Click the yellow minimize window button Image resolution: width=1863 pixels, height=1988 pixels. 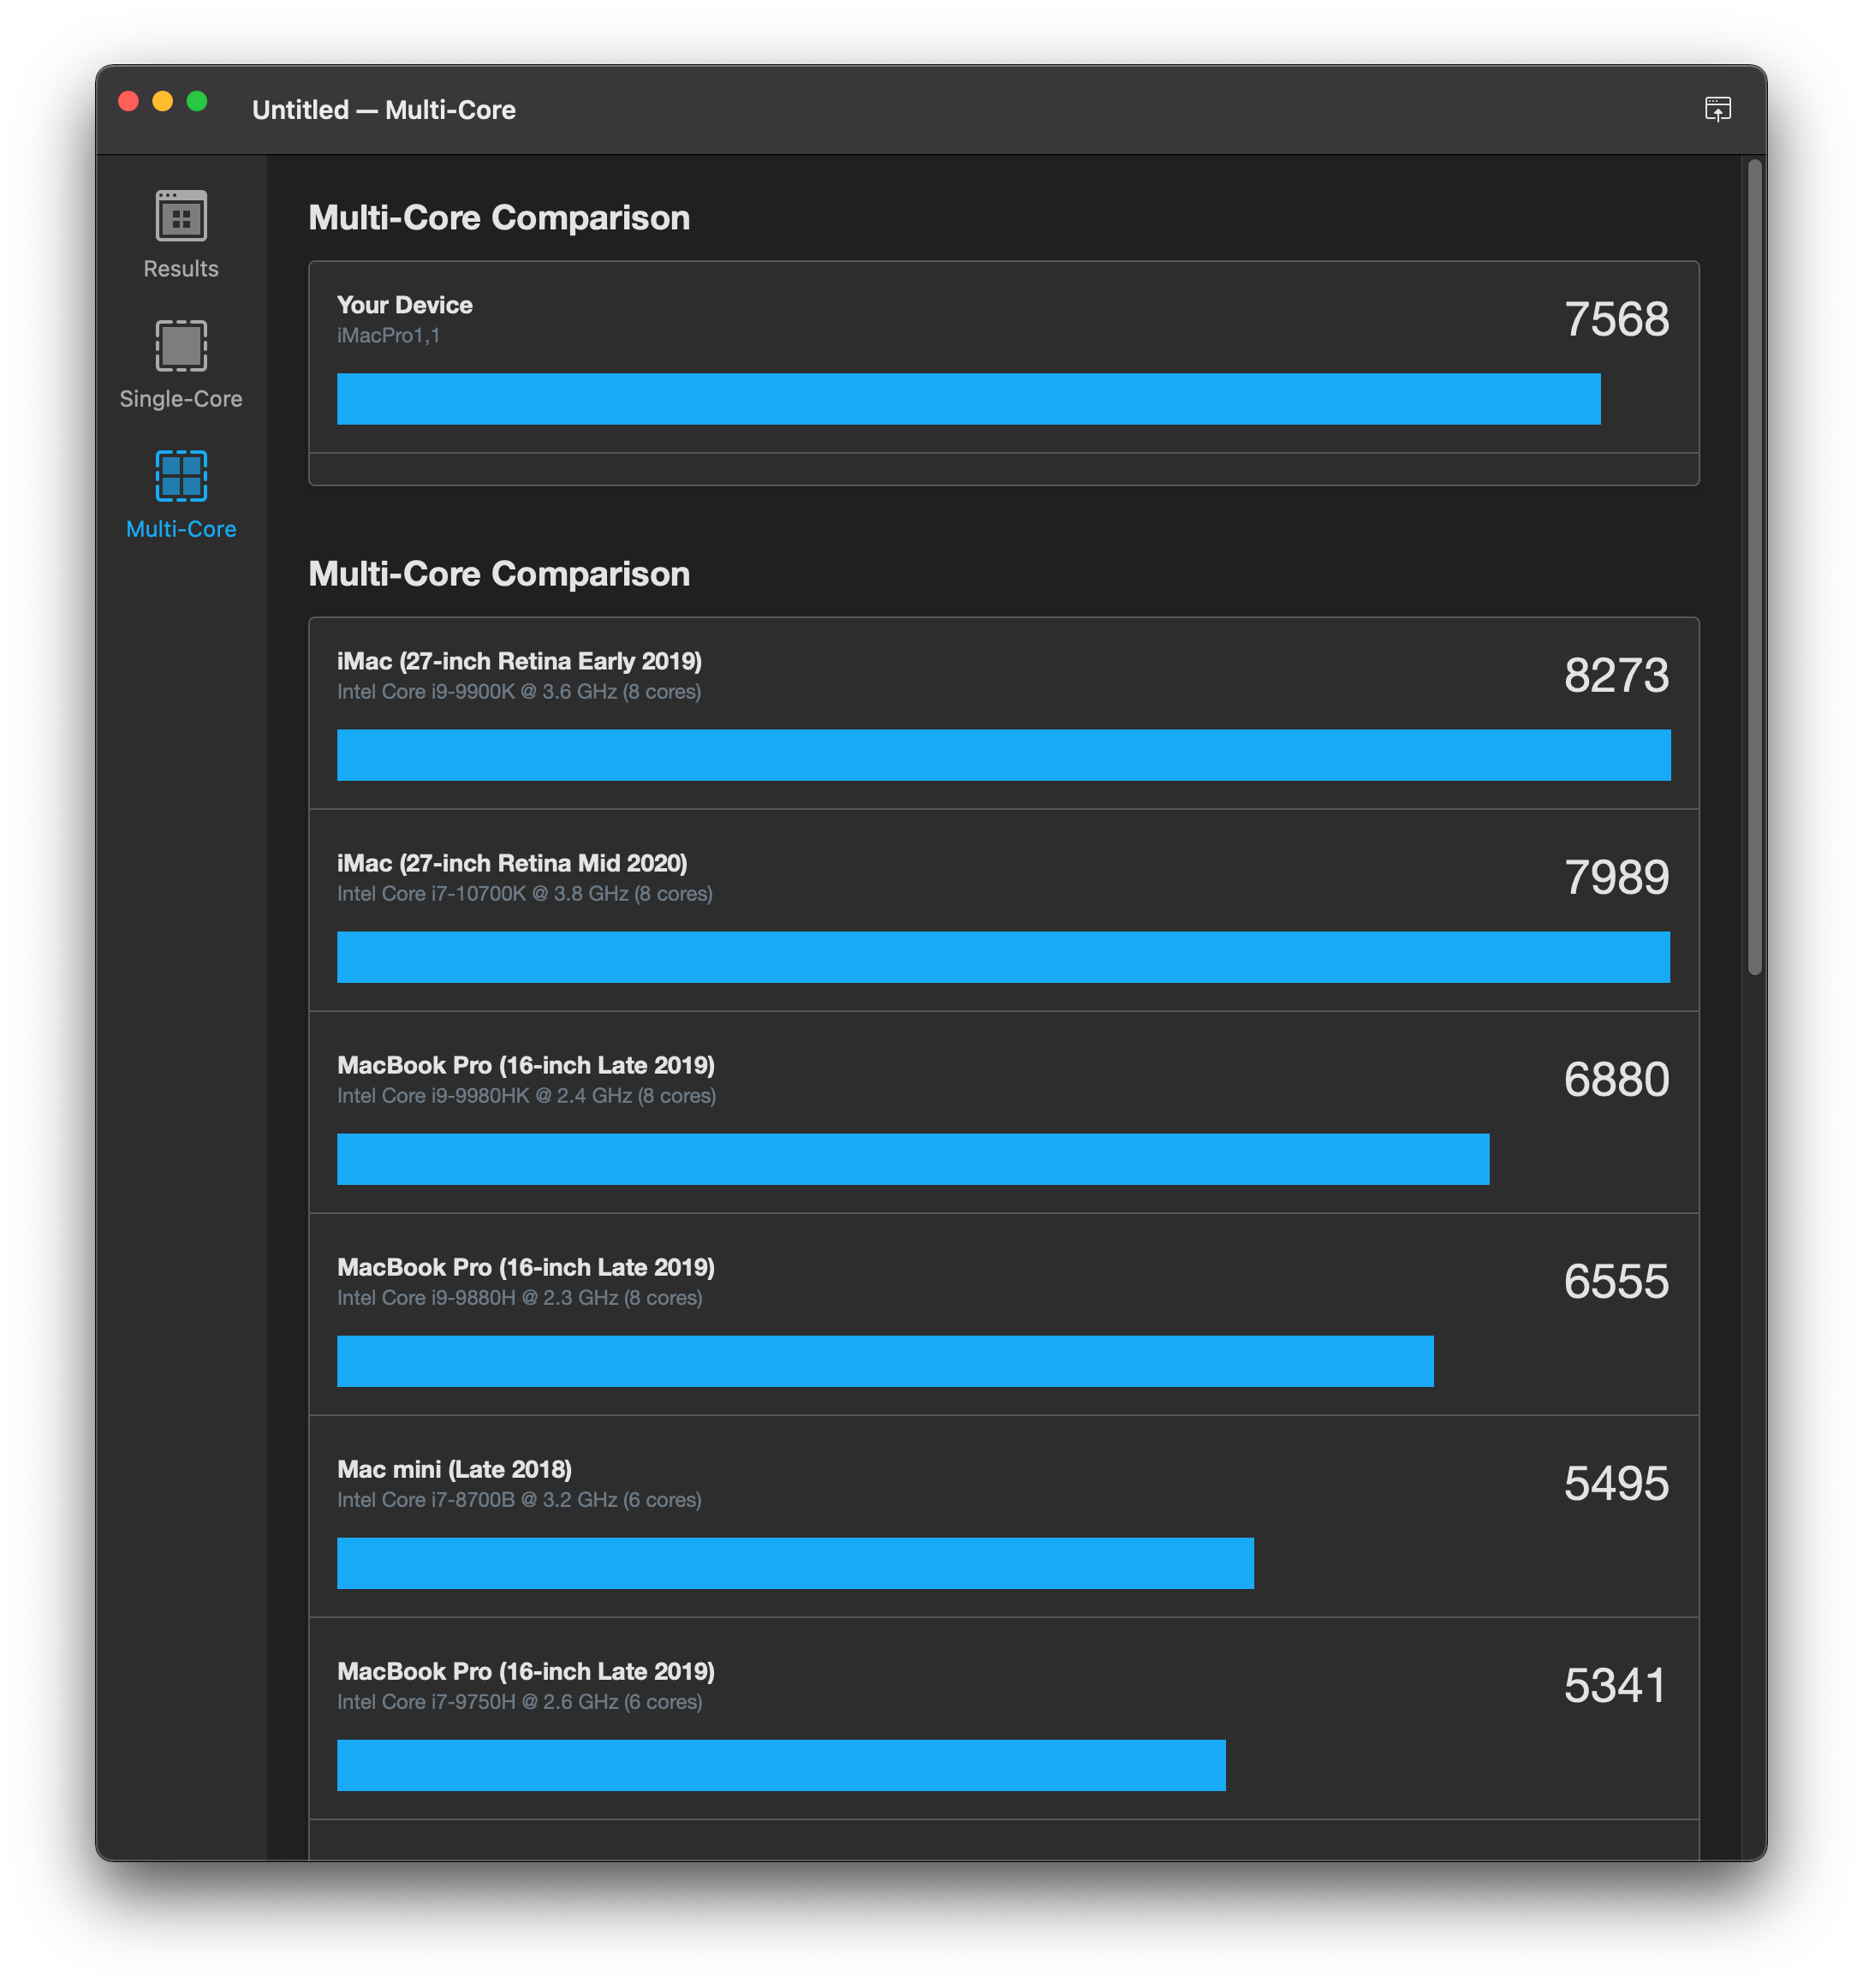click(x=163, y=102)
